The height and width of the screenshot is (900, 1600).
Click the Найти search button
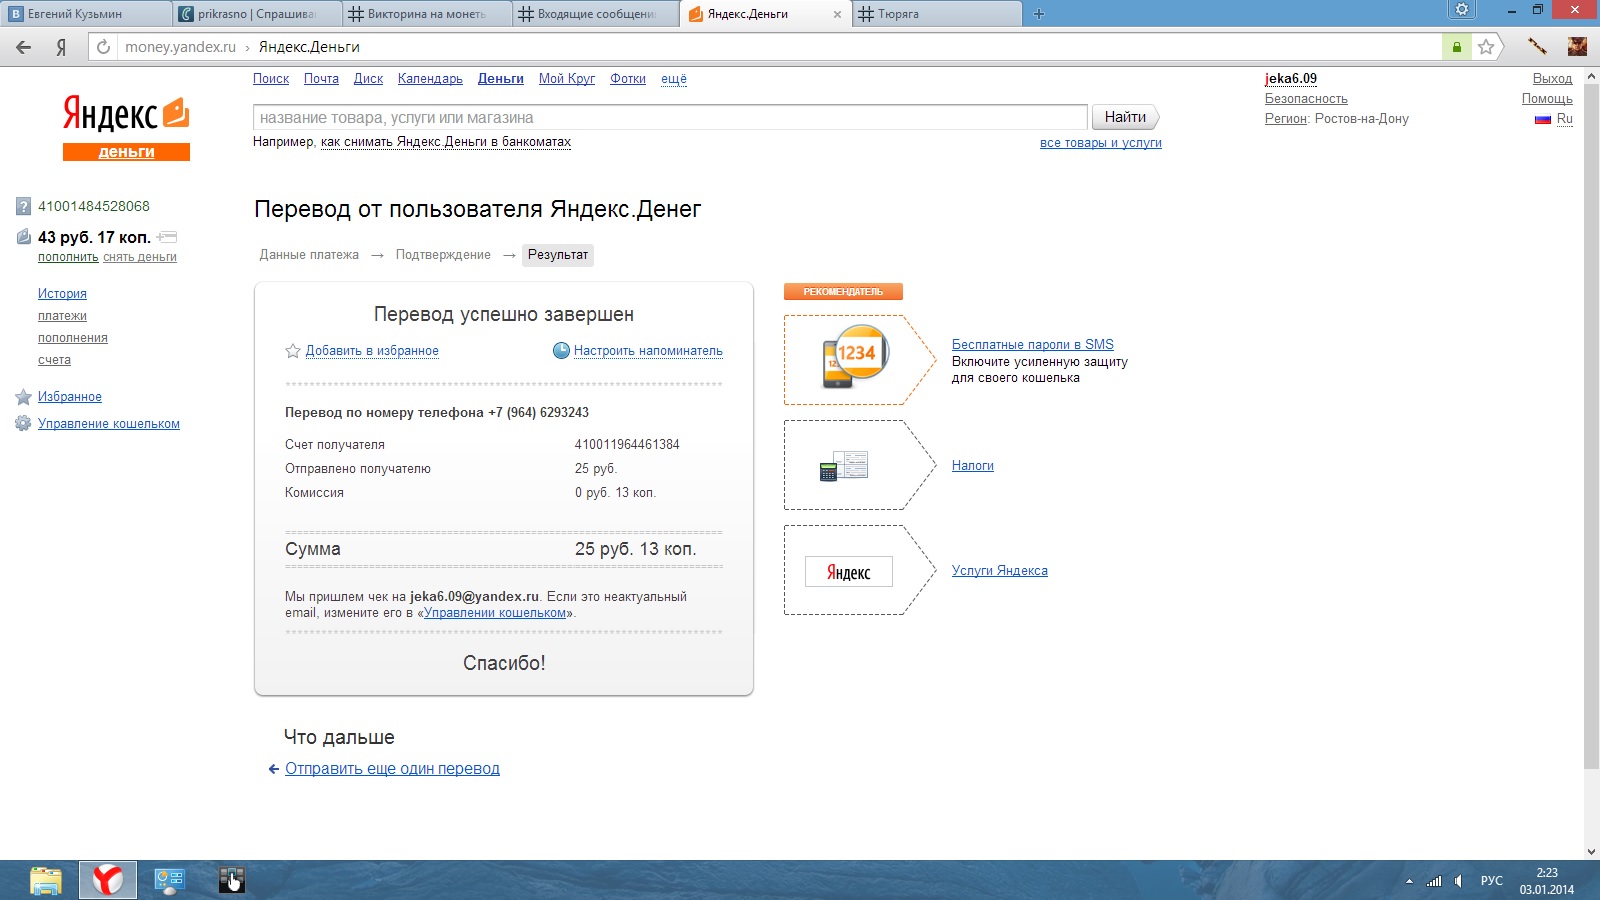tap(1125, 117)
